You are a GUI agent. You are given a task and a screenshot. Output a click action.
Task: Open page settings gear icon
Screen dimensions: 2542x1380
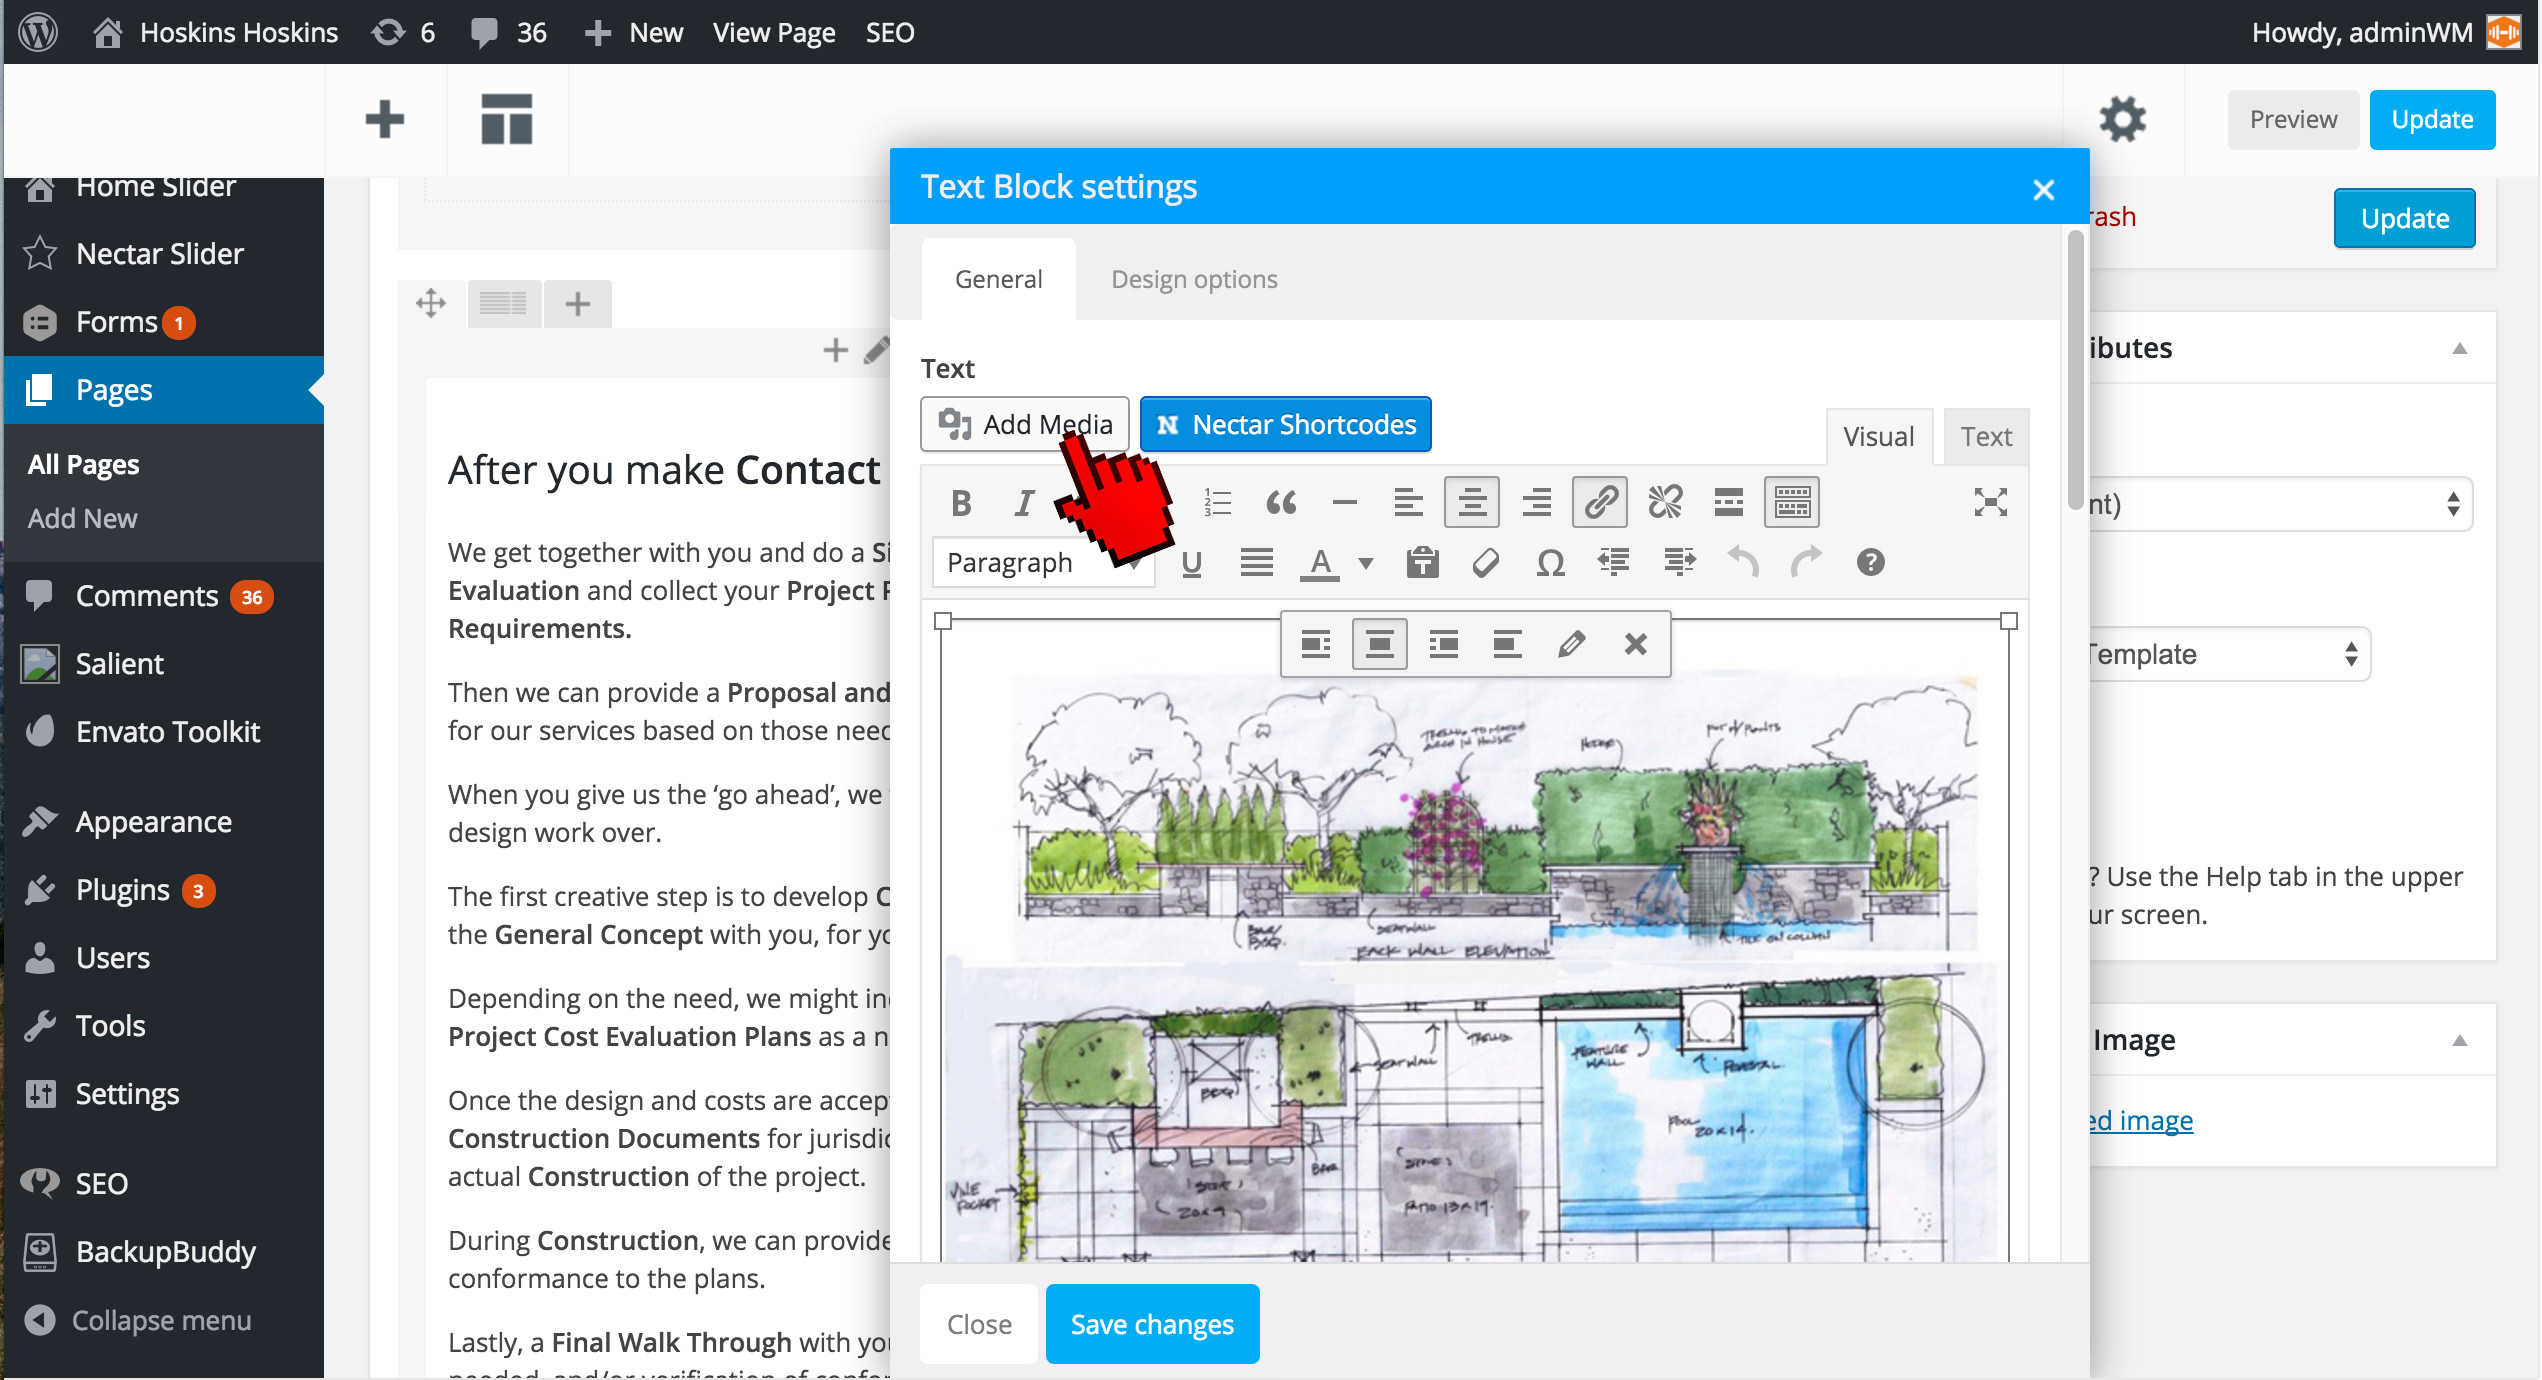[2122, 120]
